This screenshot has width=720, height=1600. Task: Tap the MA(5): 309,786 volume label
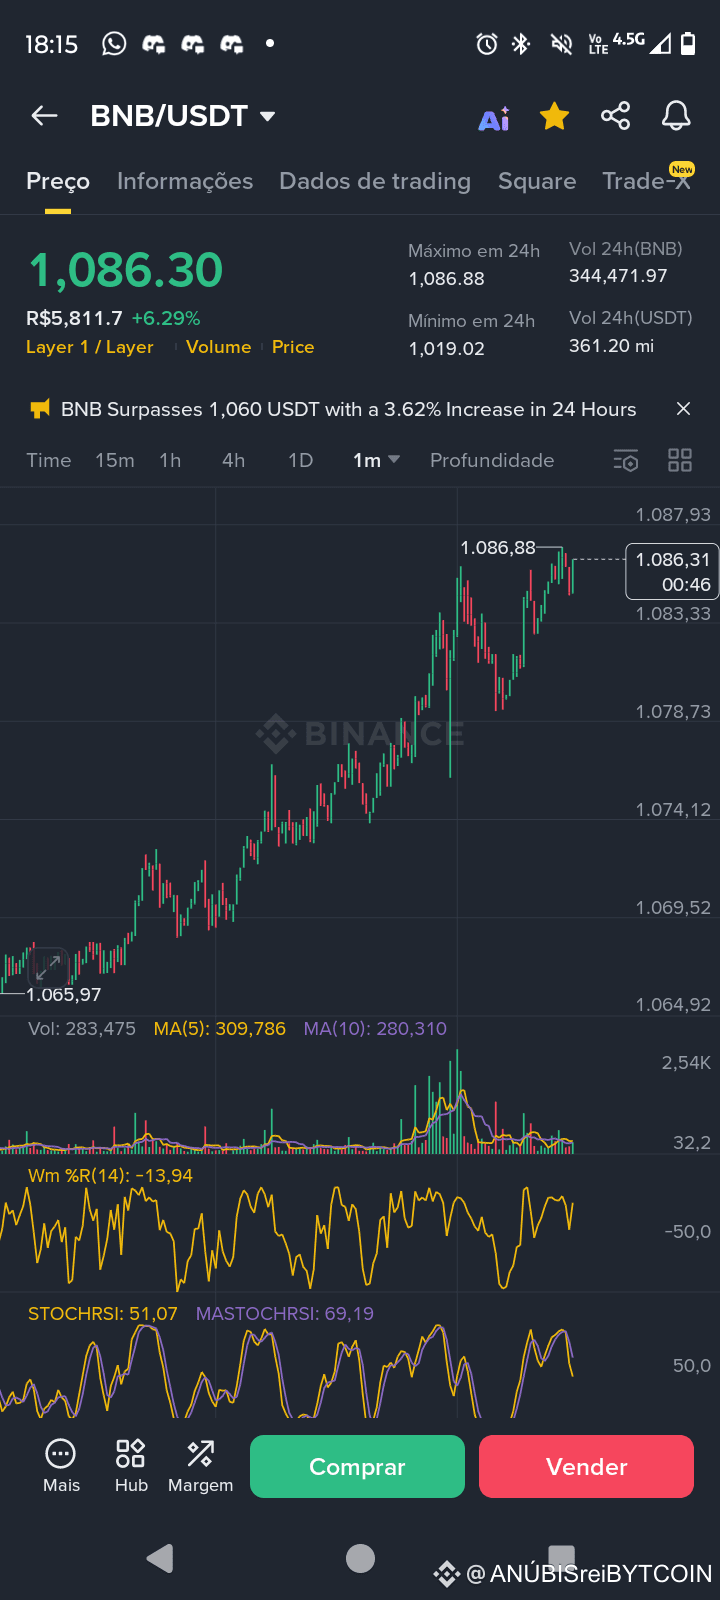pos(220,1029)
